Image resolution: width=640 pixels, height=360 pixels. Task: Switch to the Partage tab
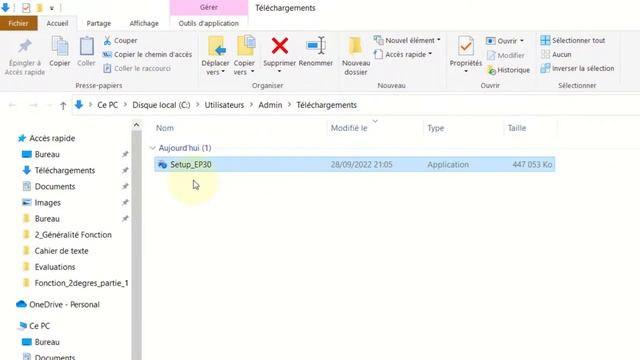click(99, 23)
